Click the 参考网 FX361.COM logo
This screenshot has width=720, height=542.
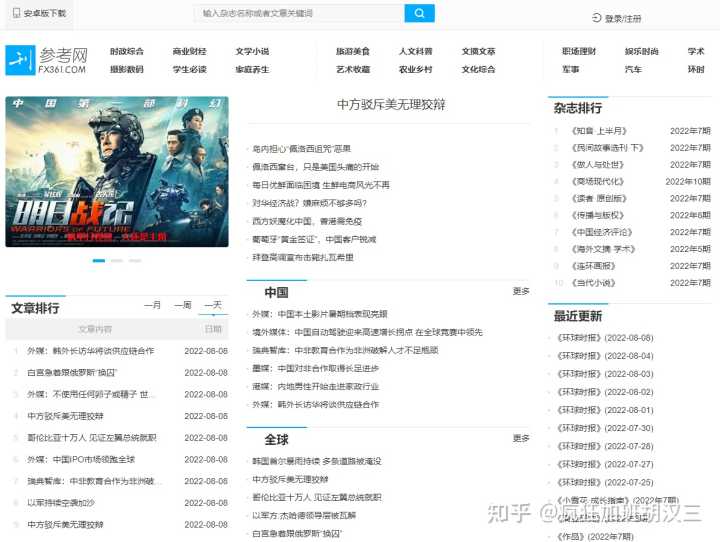(46, 60)
